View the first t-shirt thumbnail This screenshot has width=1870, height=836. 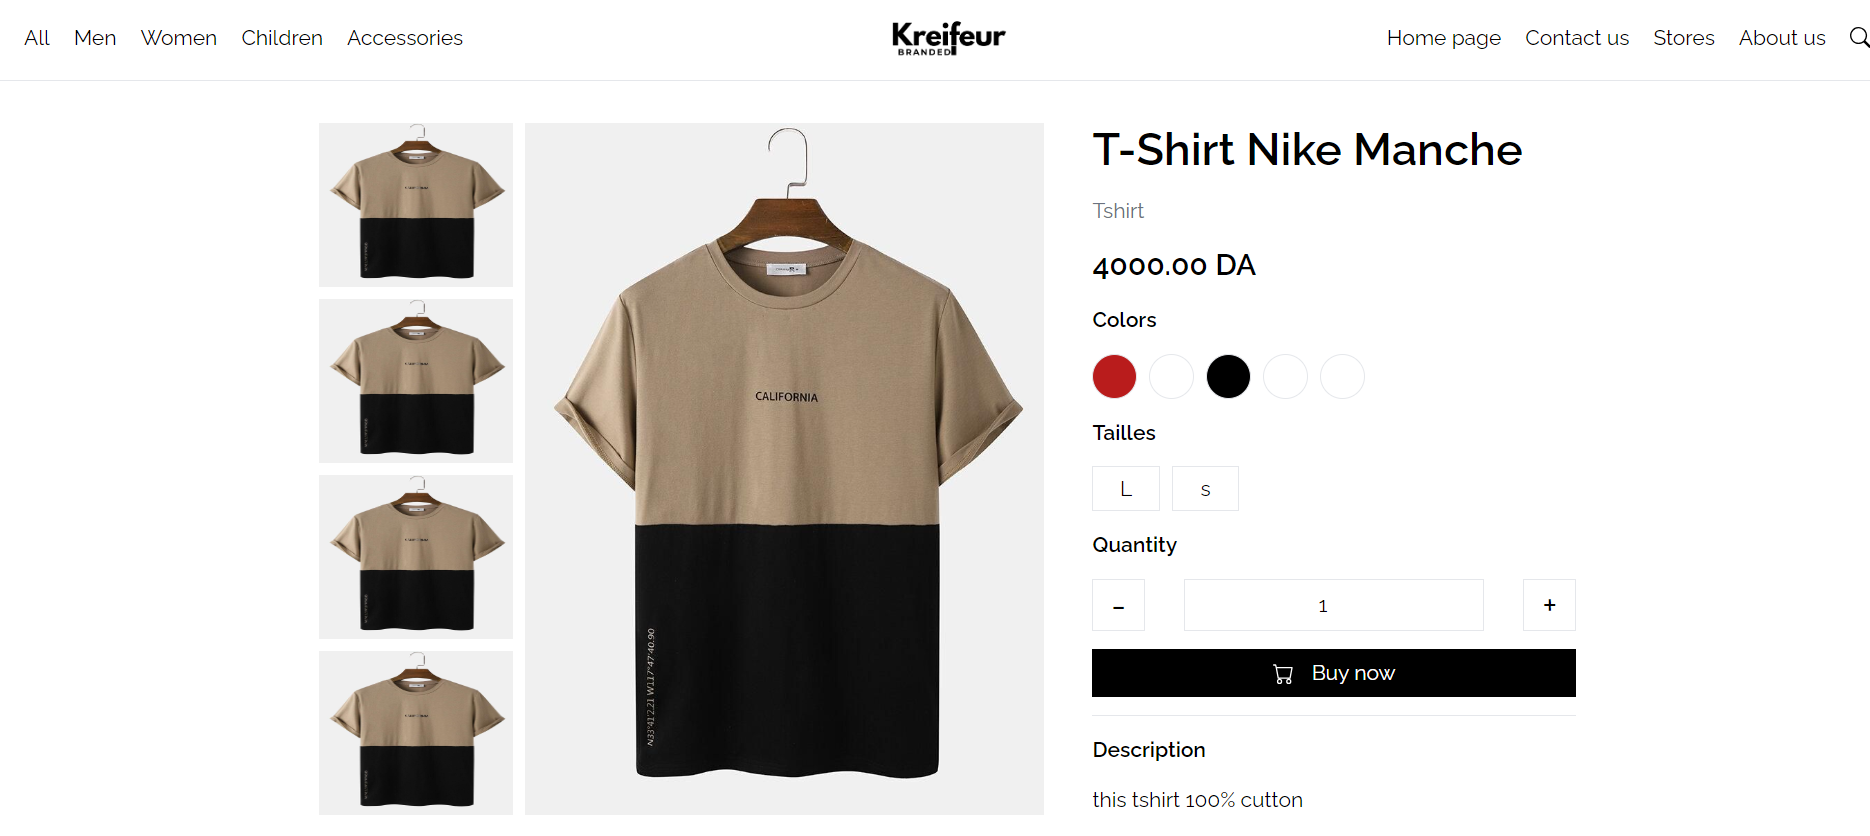click(416, 205)
